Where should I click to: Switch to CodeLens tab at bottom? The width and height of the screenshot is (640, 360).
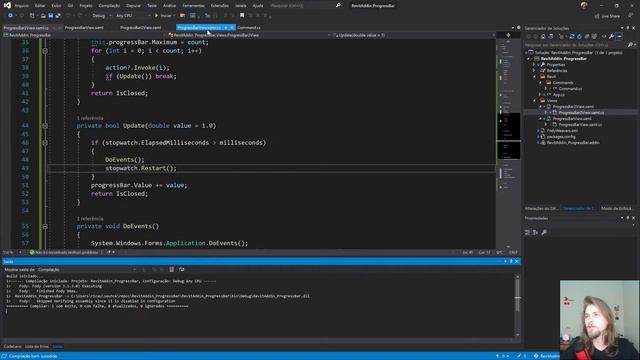12,347
